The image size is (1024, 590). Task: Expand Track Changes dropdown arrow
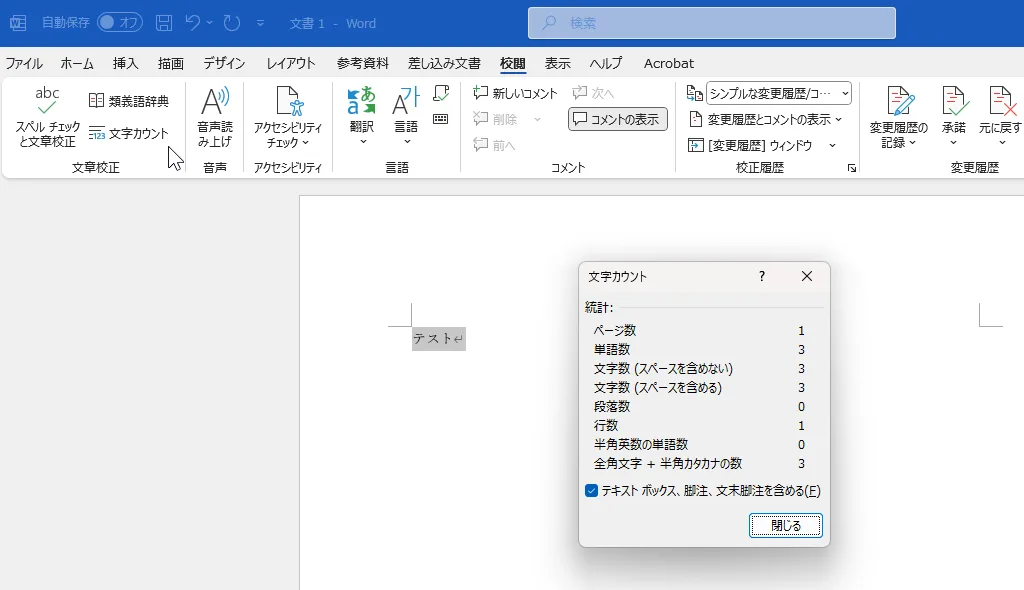[x=912, y=142]
